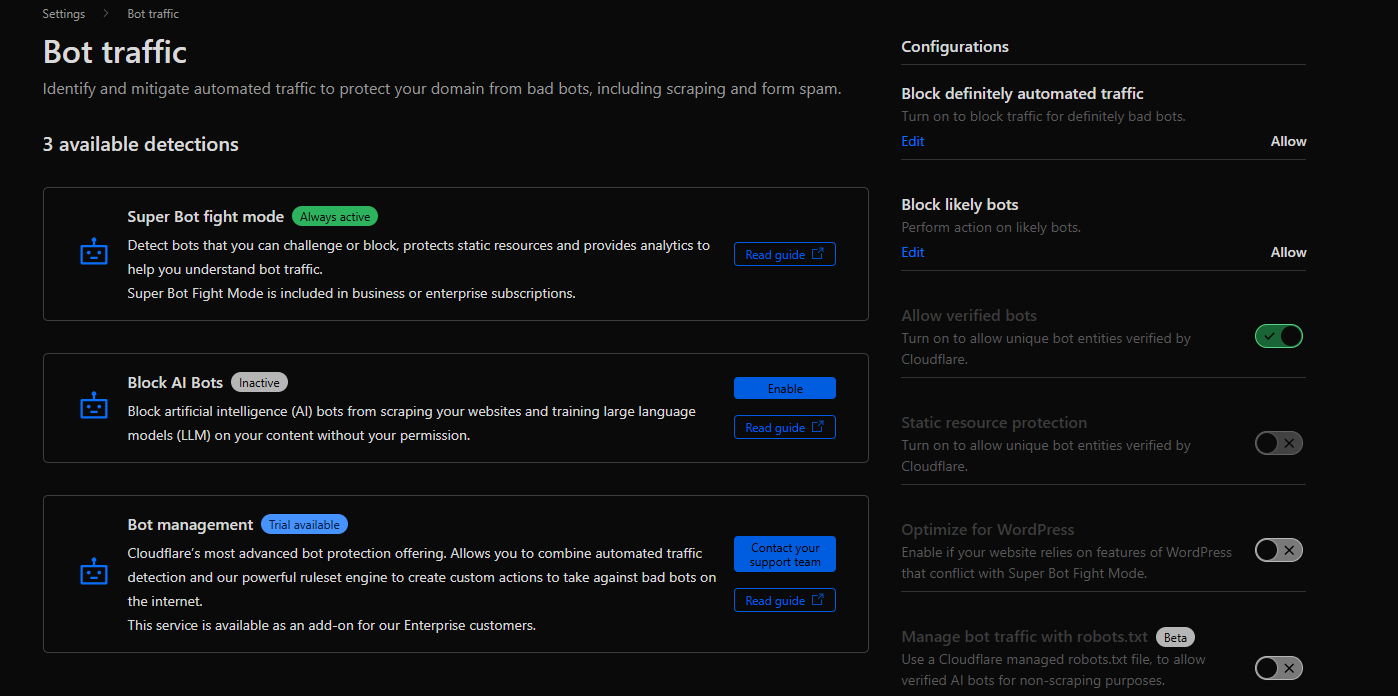Click the Bot management robot icon
Screen dimensions: 1398x696
[93, 573]
